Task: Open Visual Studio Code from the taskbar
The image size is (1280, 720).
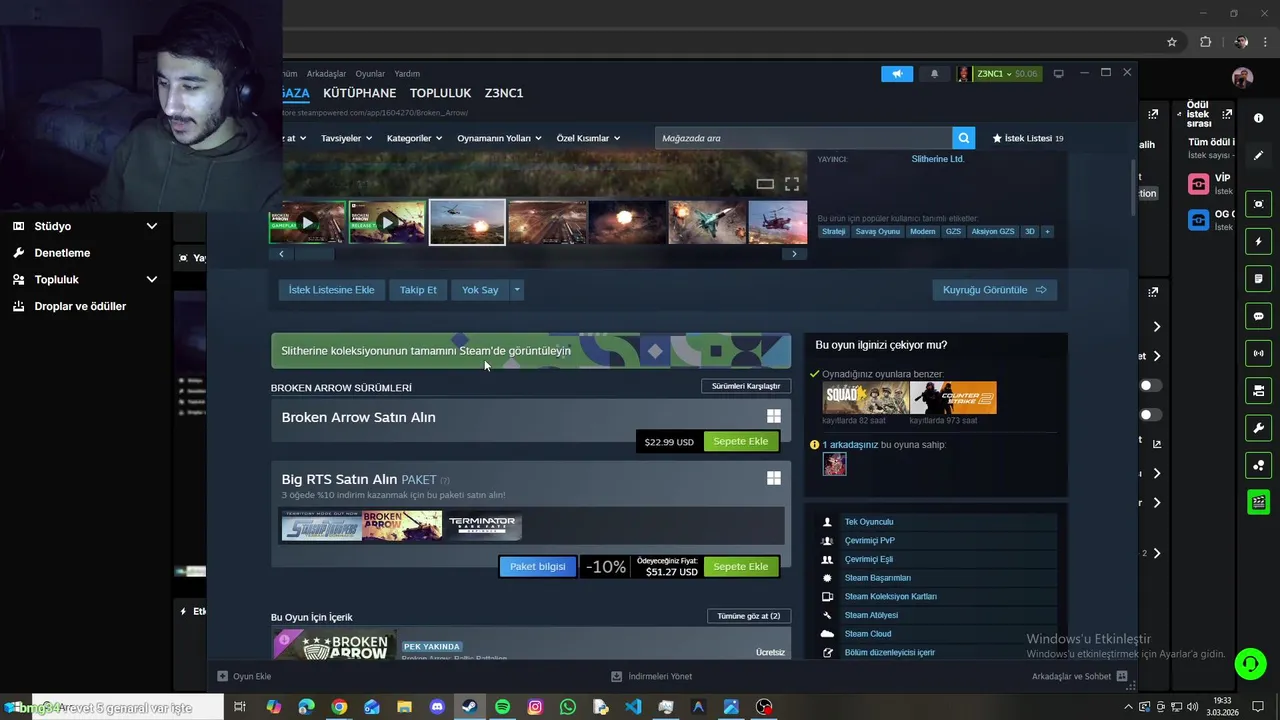Action: click(x=633, y=707)
